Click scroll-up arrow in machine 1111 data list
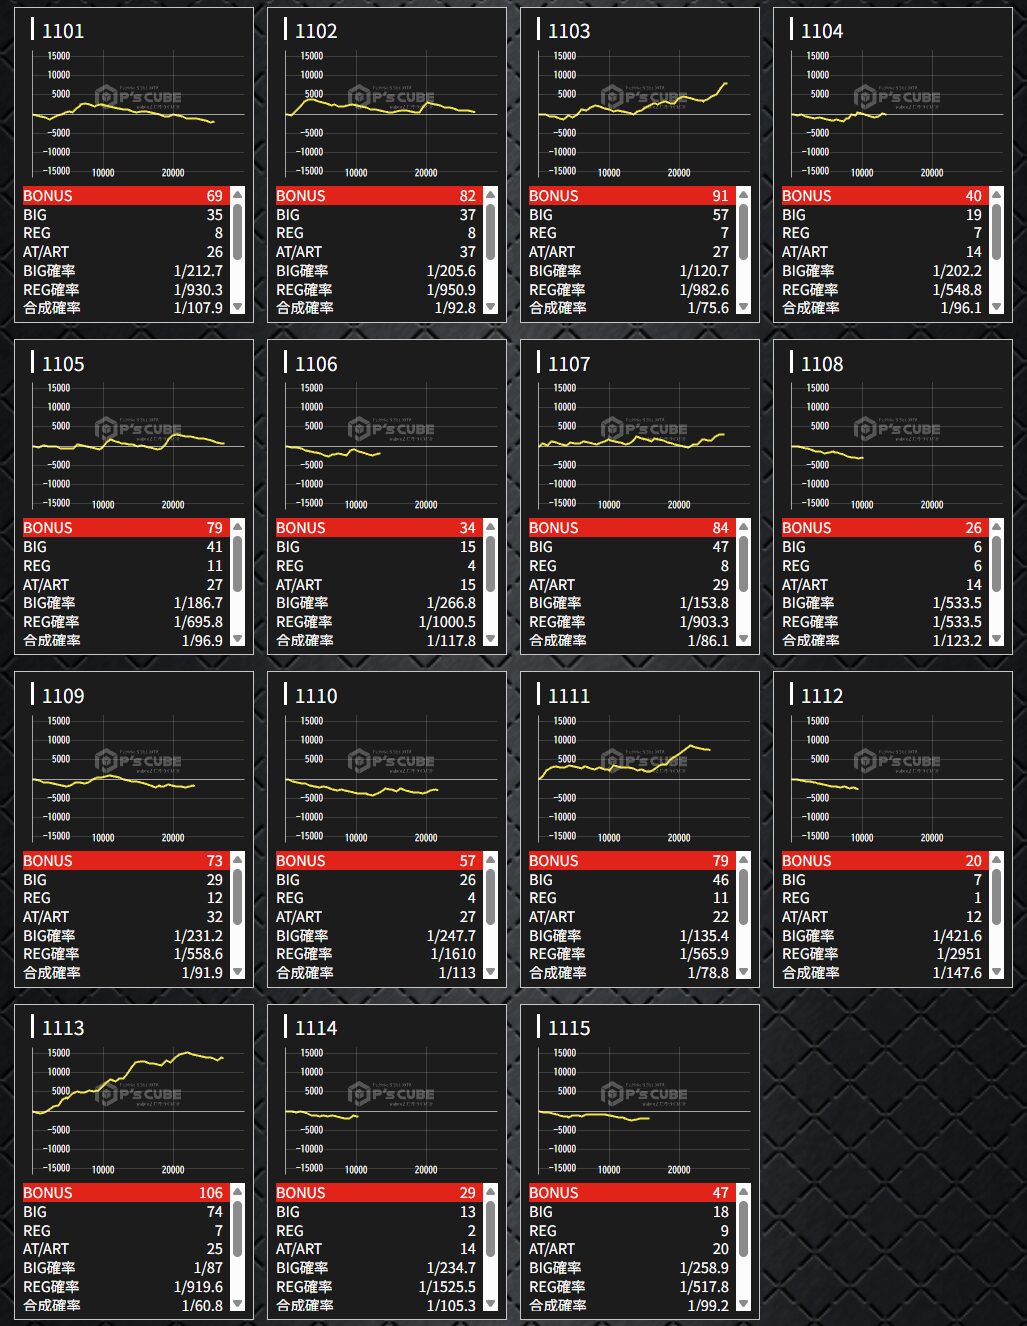The width and height of the screenshot is (1027, 1326). [744, 860]
